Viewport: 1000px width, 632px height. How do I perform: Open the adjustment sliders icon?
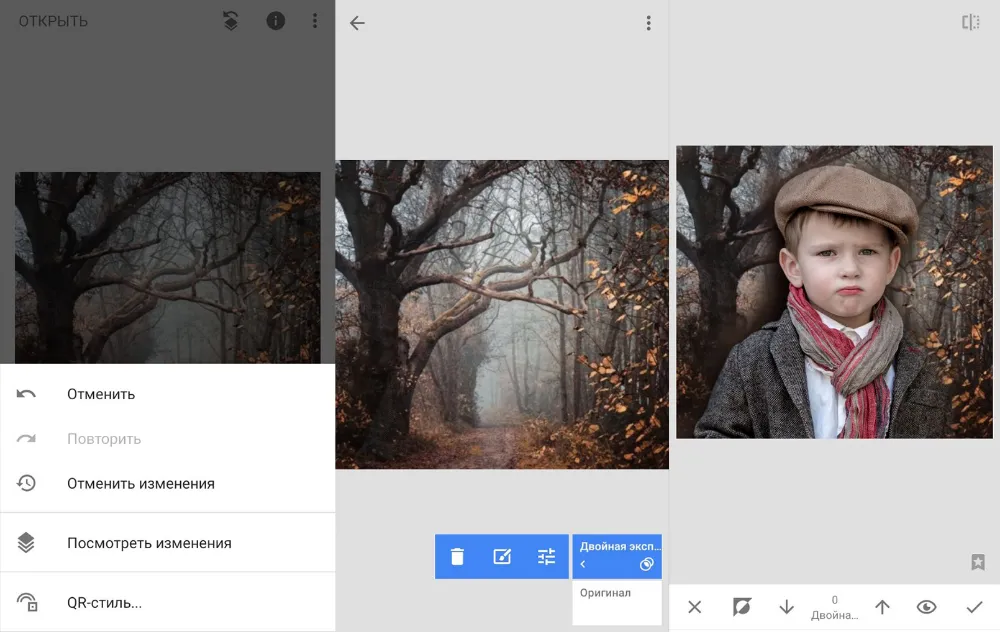point(546,557)
